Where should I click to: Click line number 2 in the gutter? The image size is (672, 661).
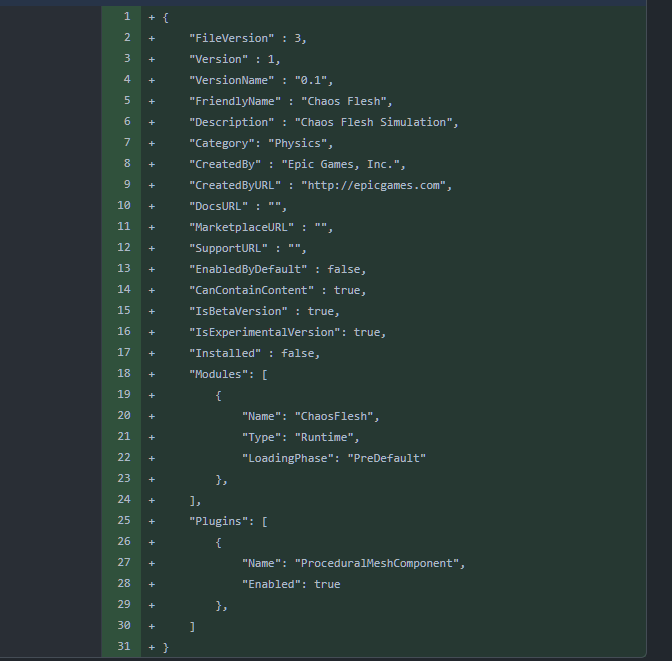coord(127,38)
